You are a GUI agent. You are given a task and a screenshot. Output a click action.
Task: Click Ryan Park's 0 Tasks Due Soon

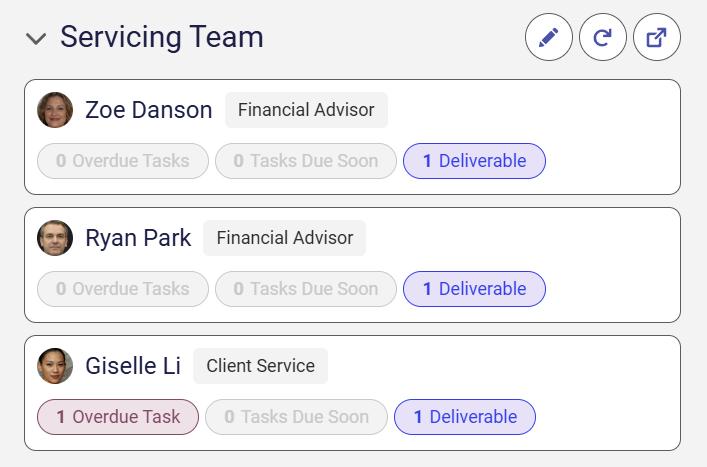(306, 289)
